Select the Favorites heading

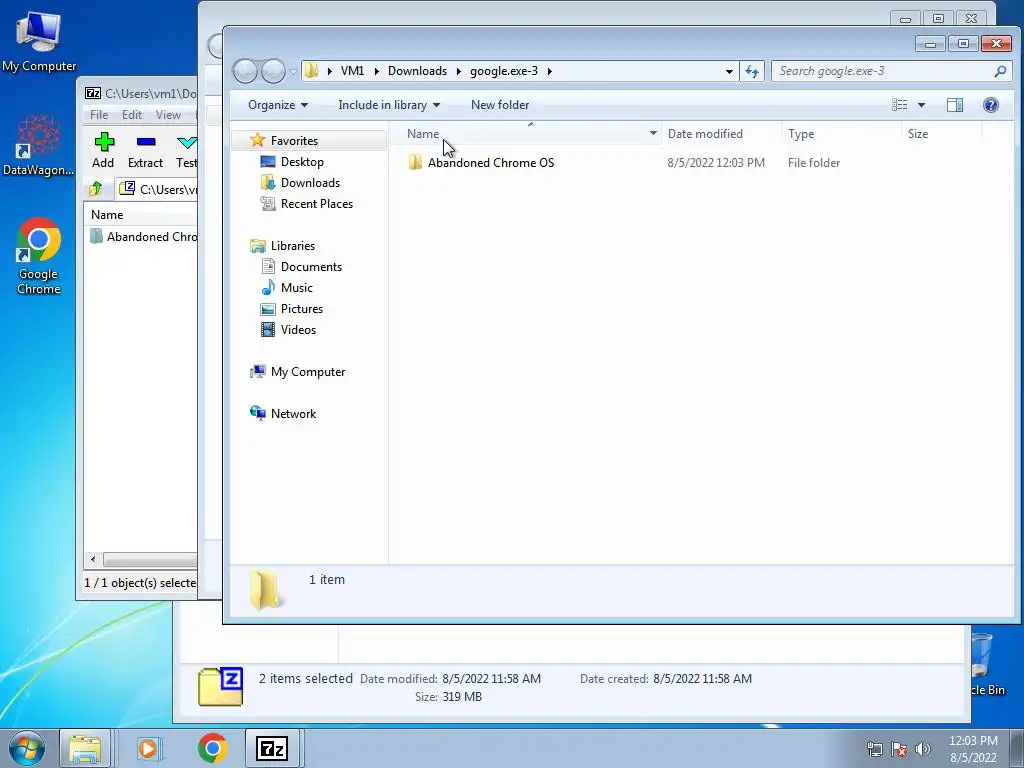tap(294, 140)
